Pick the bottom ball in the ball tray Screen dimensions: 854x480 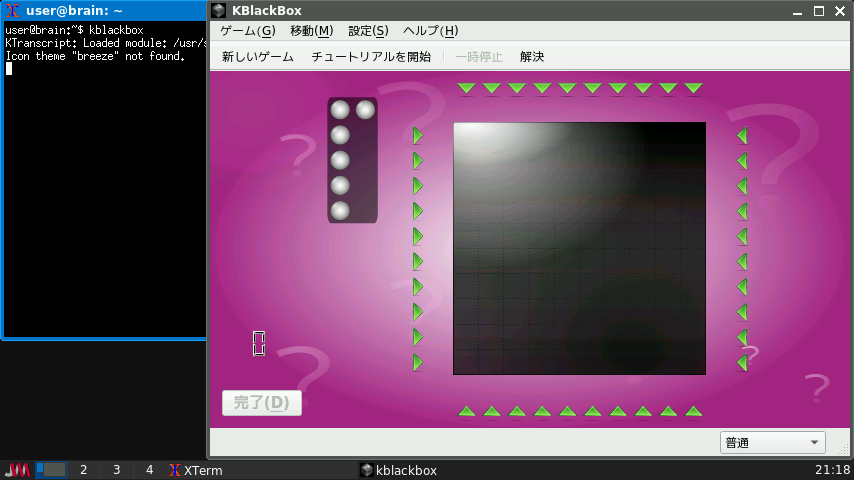tap(340, 210)
